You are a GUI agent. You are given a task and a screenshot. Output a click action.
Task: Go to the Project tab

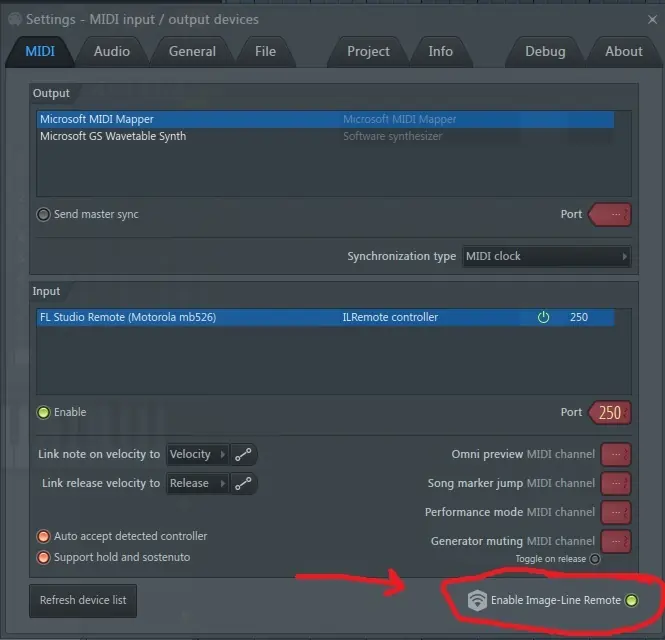point(368,51)
